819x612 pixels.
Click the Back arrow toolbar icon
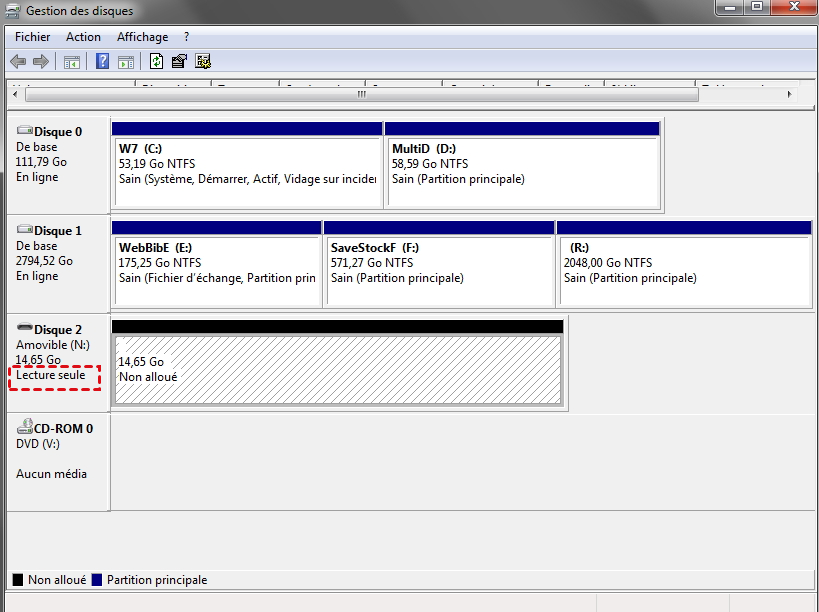(x=18, y=62)
